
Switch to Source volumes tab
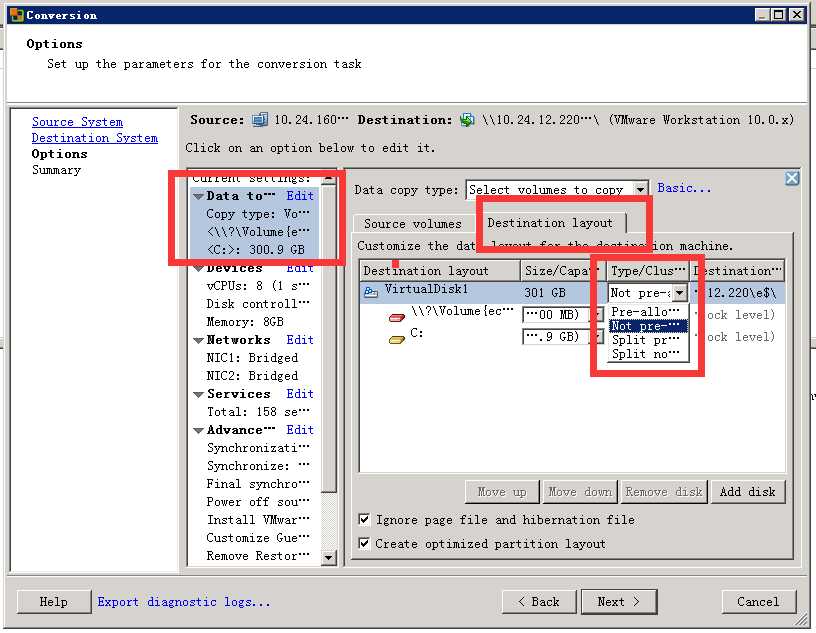(413, 224)
